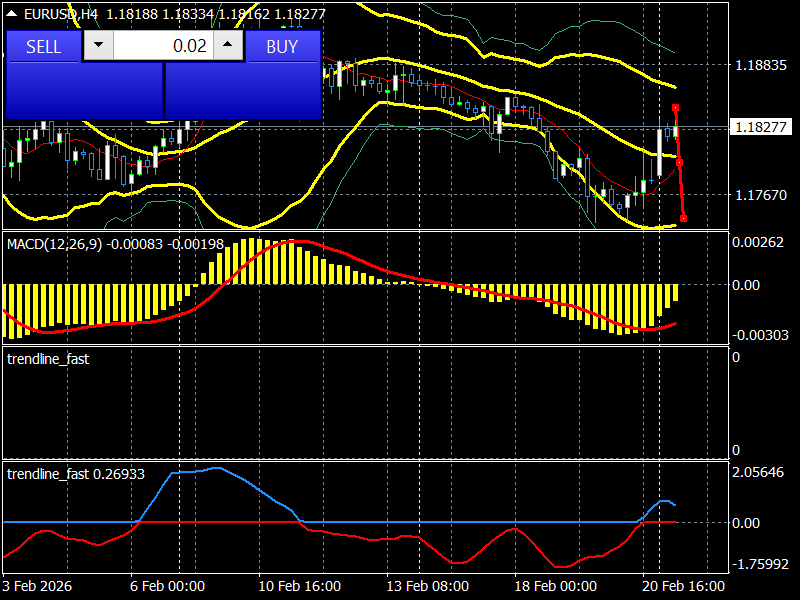This screenshot has height=600, width=800.
Task: Select red trendline top anchor point
Action: point(676,108)
